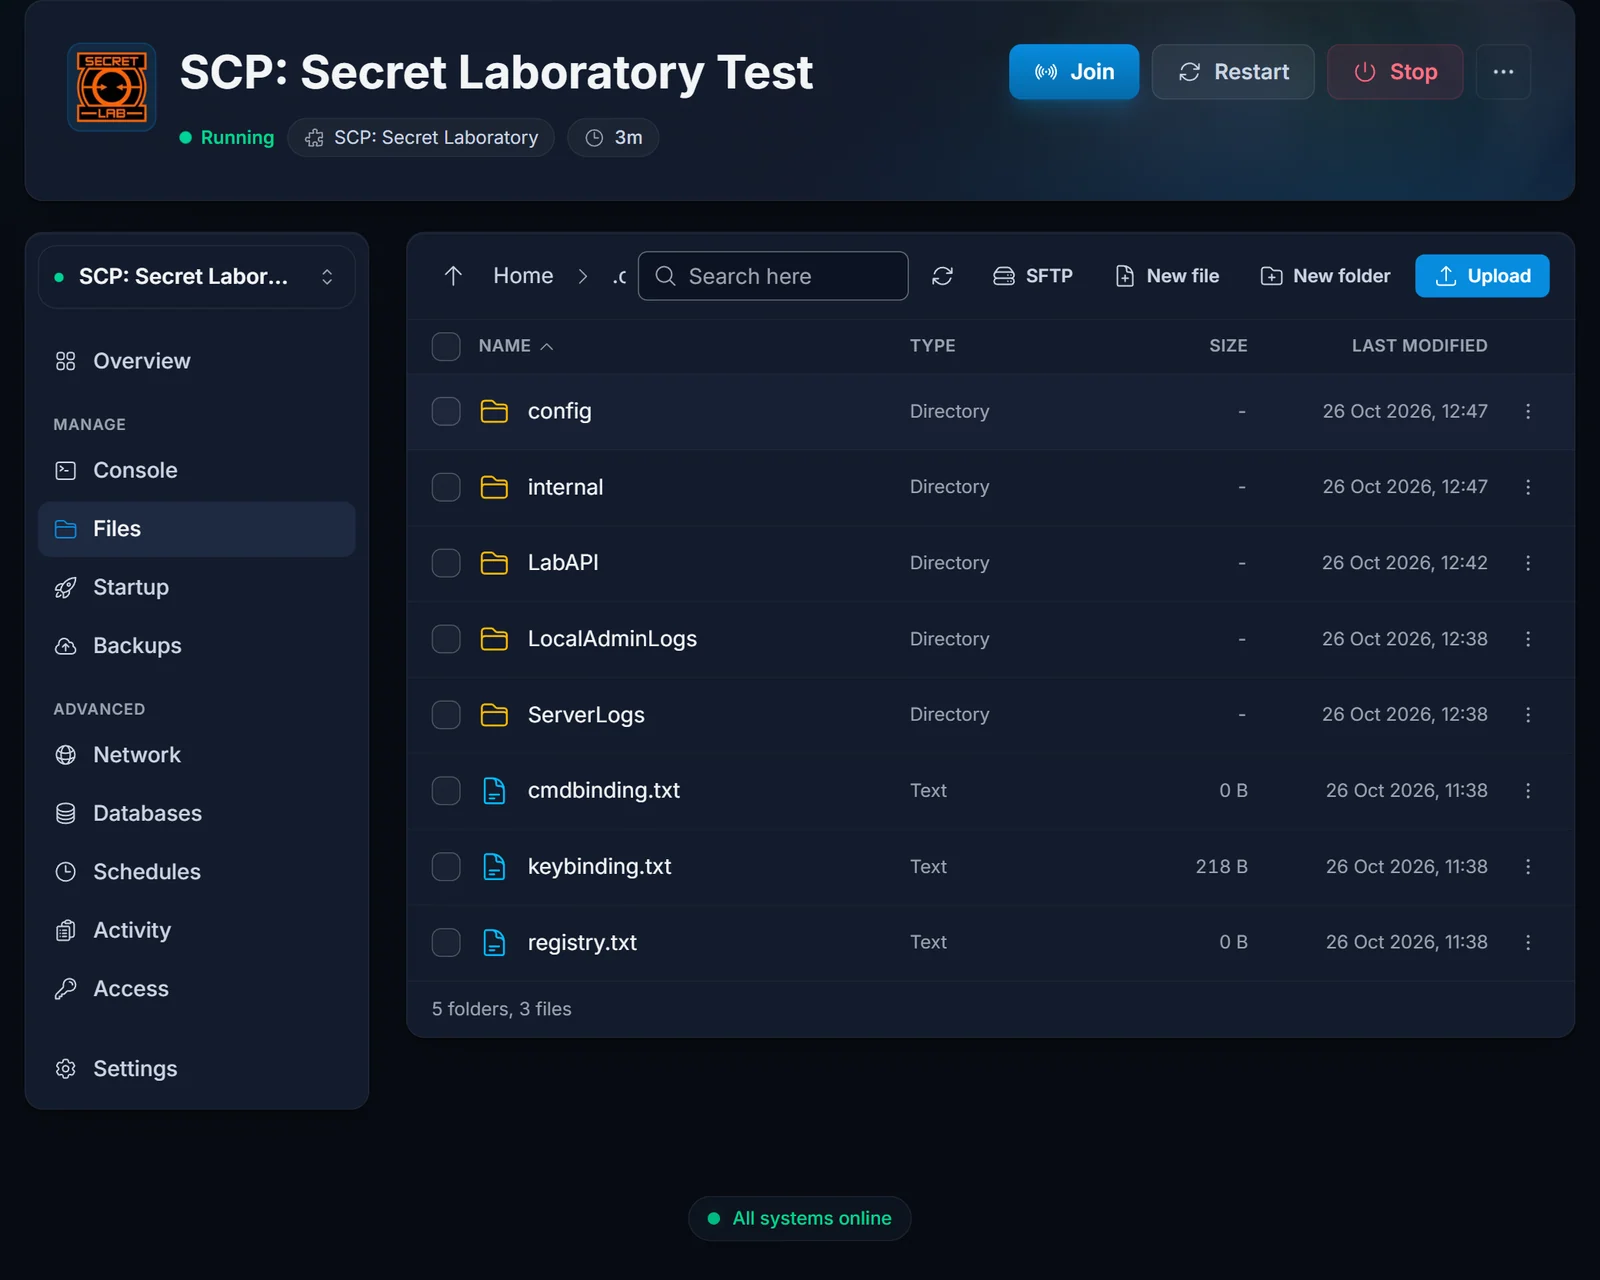The width and height of the screenshot is (1600, 1280).
Task: Check the registry.txt checkbox
Action: coord(446,942)
